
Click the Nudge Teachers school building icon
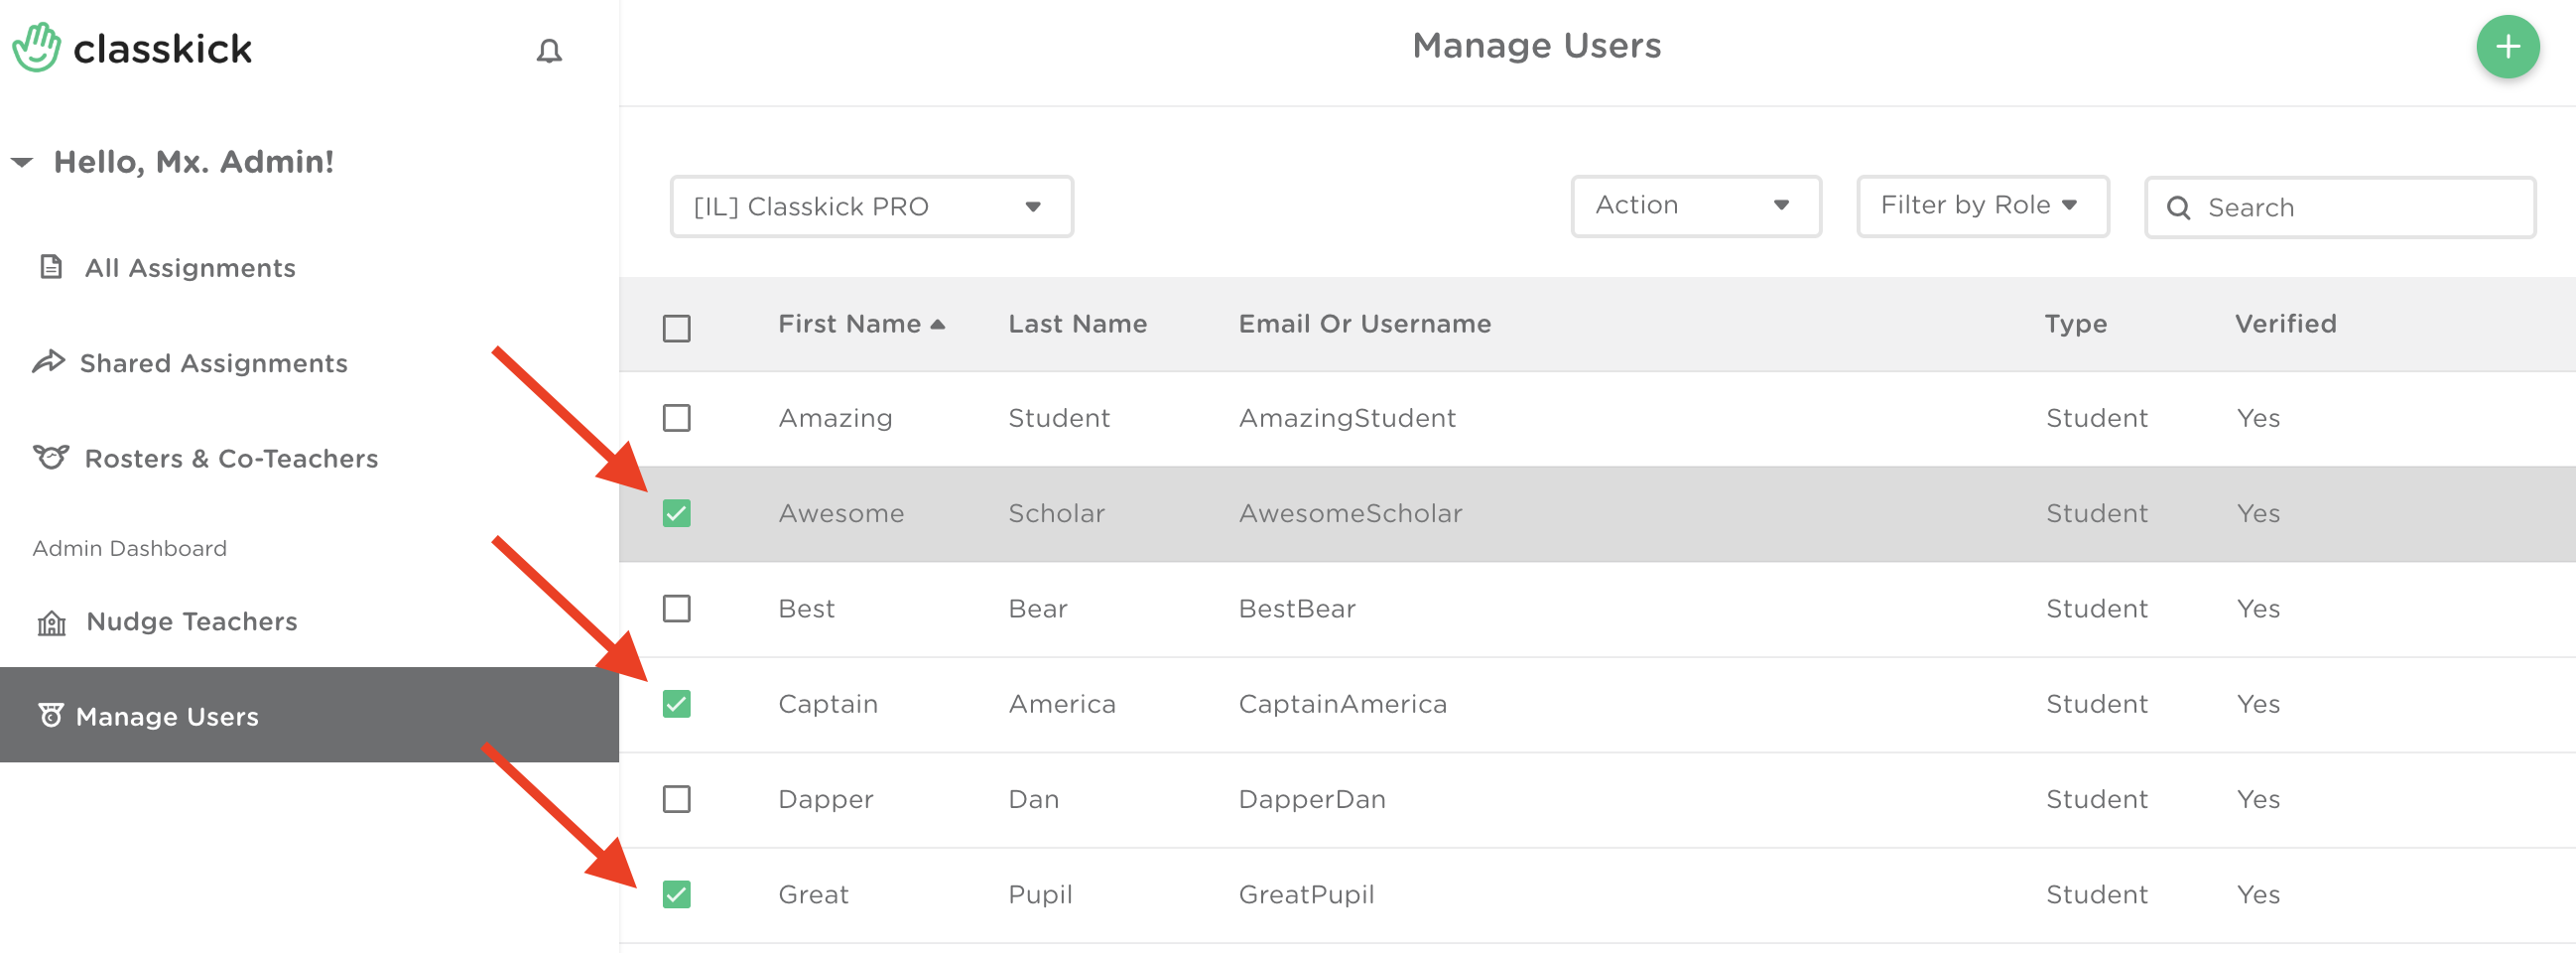click(51, 623)
